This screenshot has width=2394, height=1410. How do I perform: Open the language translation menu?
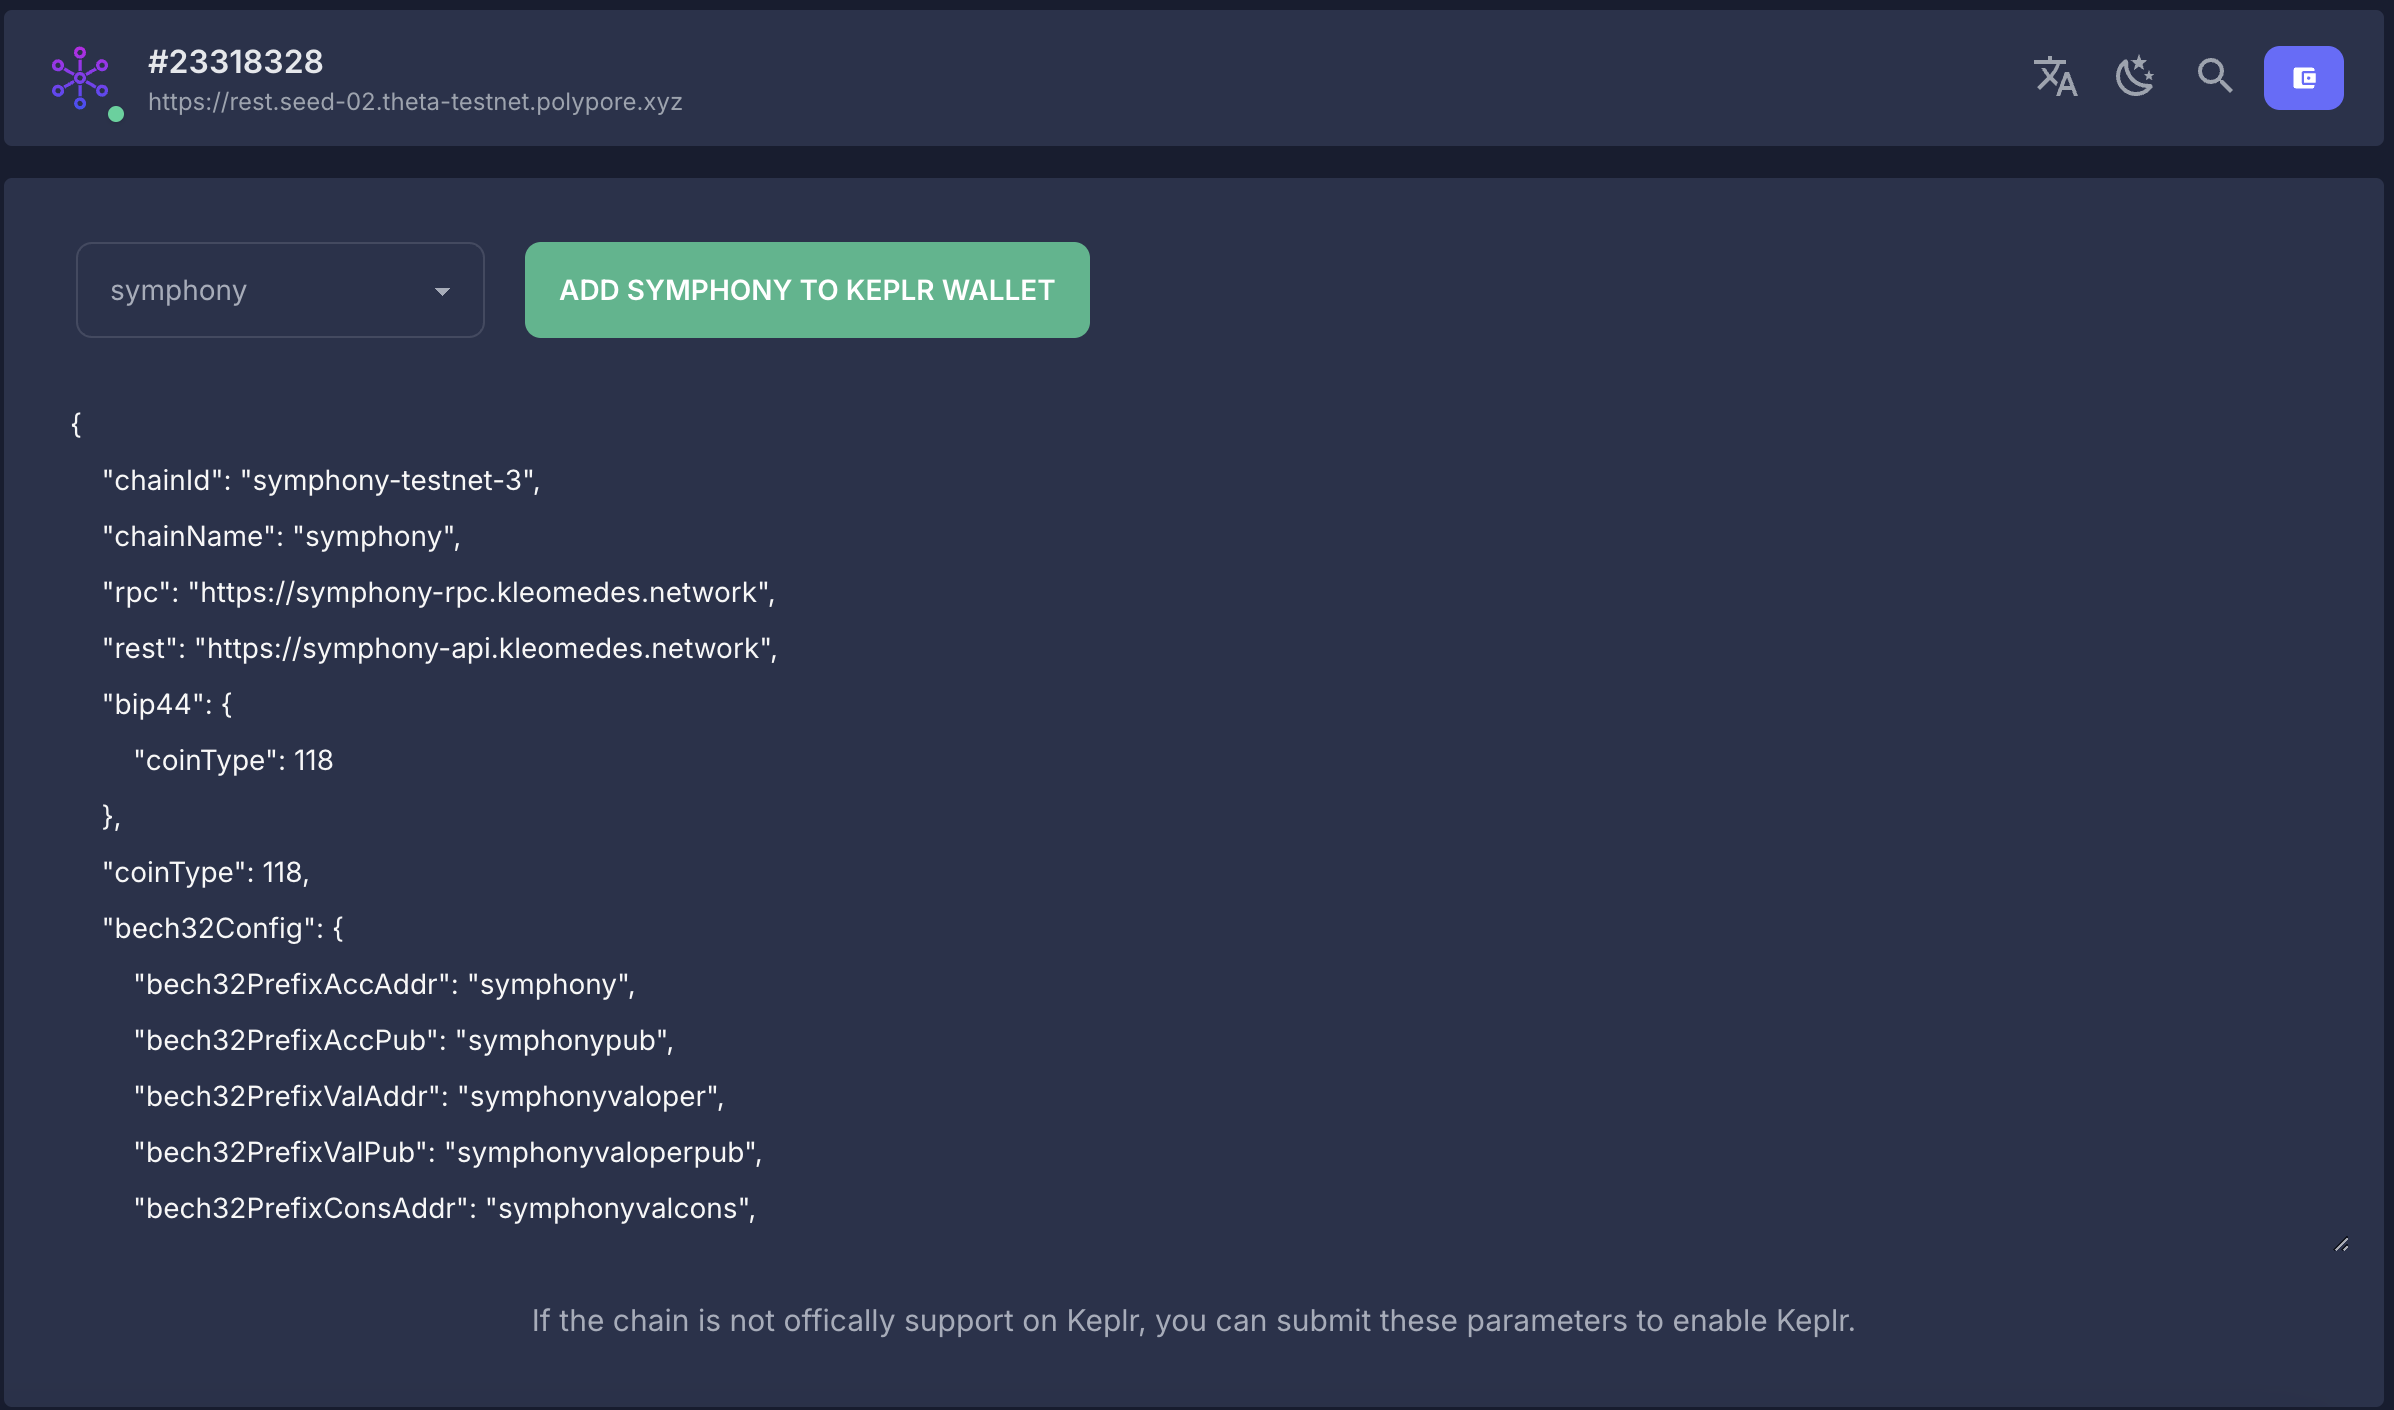[x=2055, y=77]
